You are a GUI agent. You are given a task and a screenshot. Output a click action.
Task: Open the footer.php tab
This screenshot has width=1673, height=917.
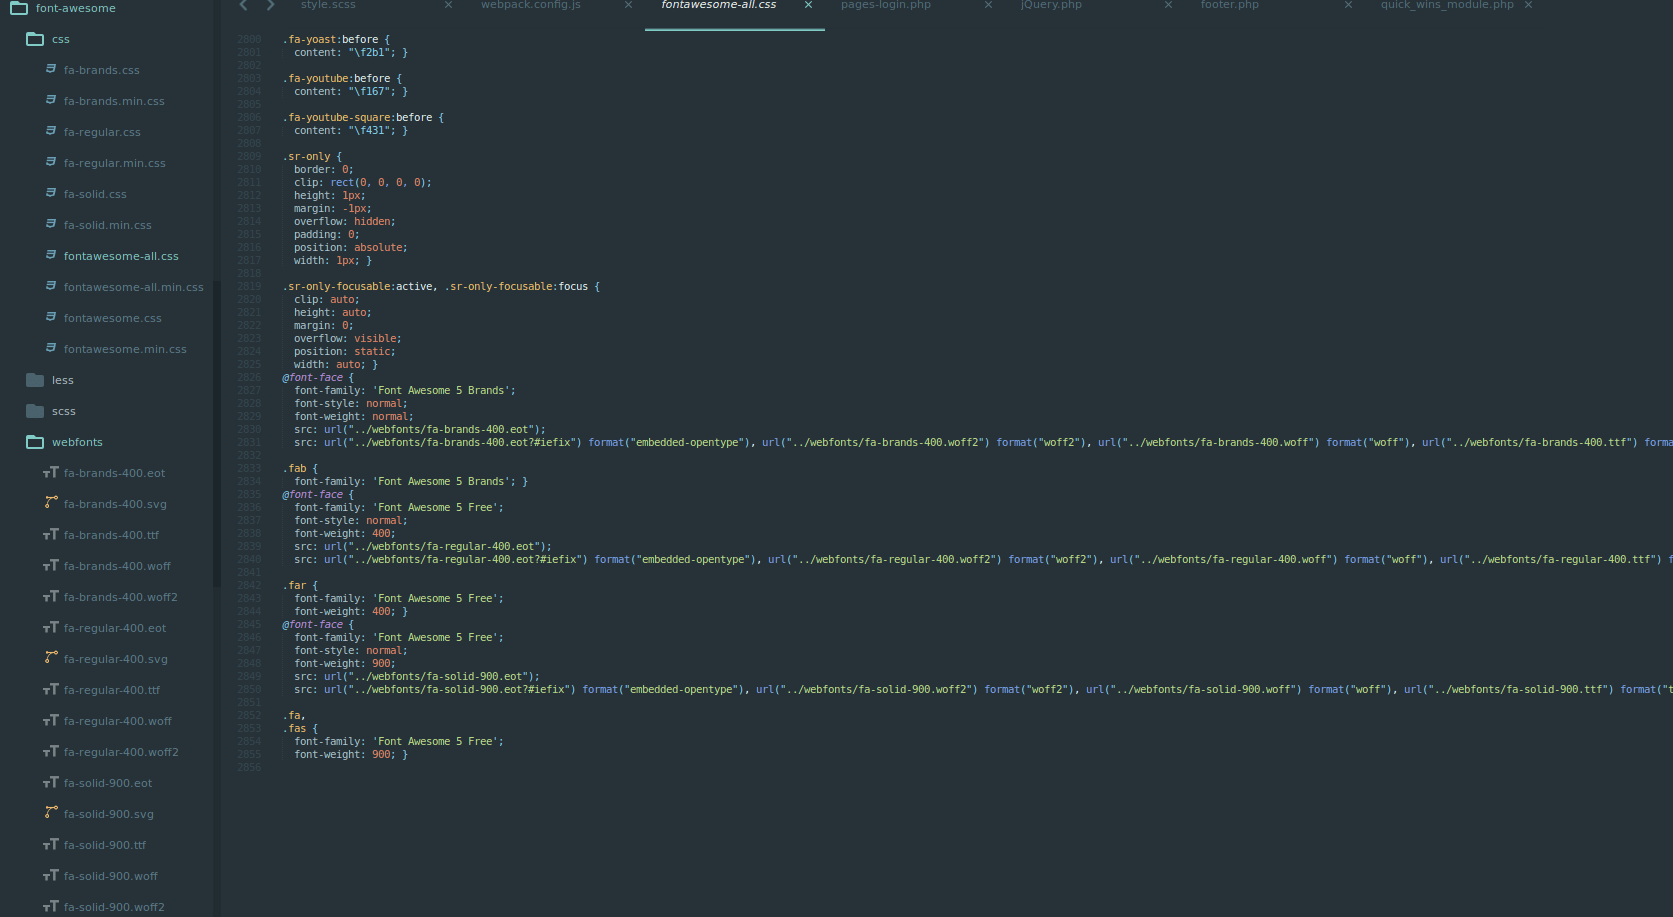coord(1229,5)
